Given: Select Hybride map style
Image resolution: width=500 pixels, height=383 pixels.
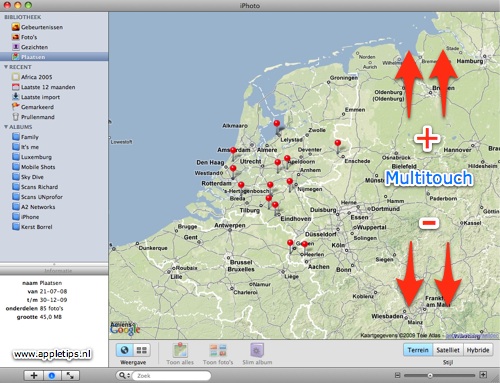Looking at the screenshot, I should [478, 350].
